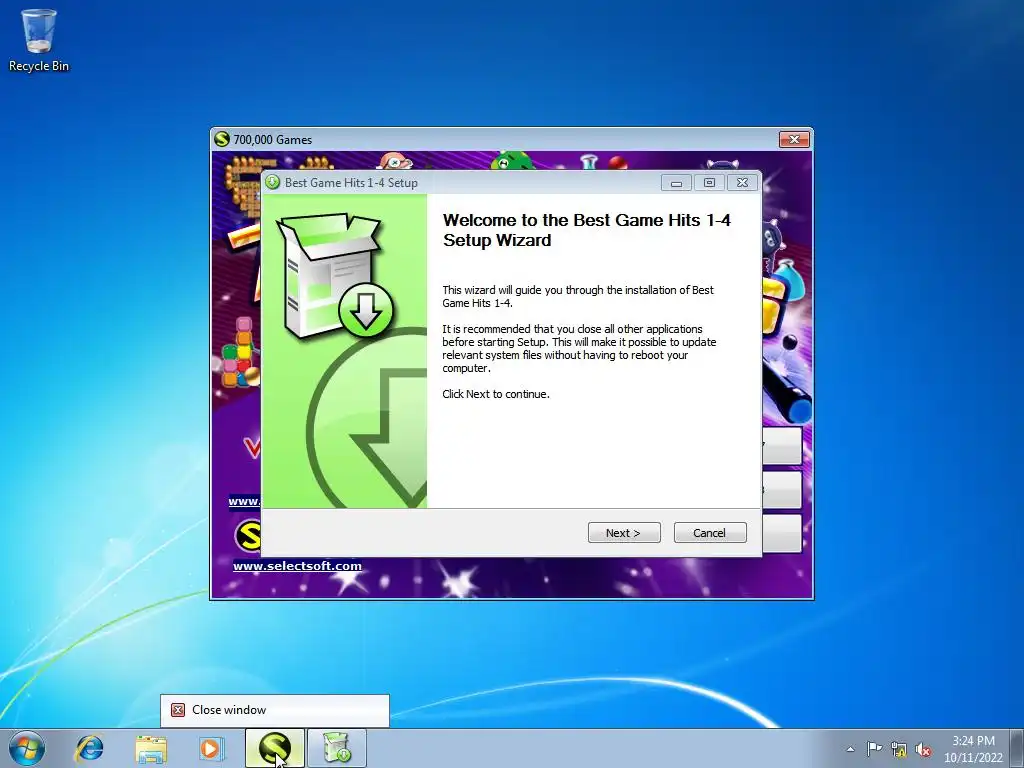Open Windows Media Player from the taskbar
Image resolution: width=1024 pixels, height=768 pixels.
[211, 748]
